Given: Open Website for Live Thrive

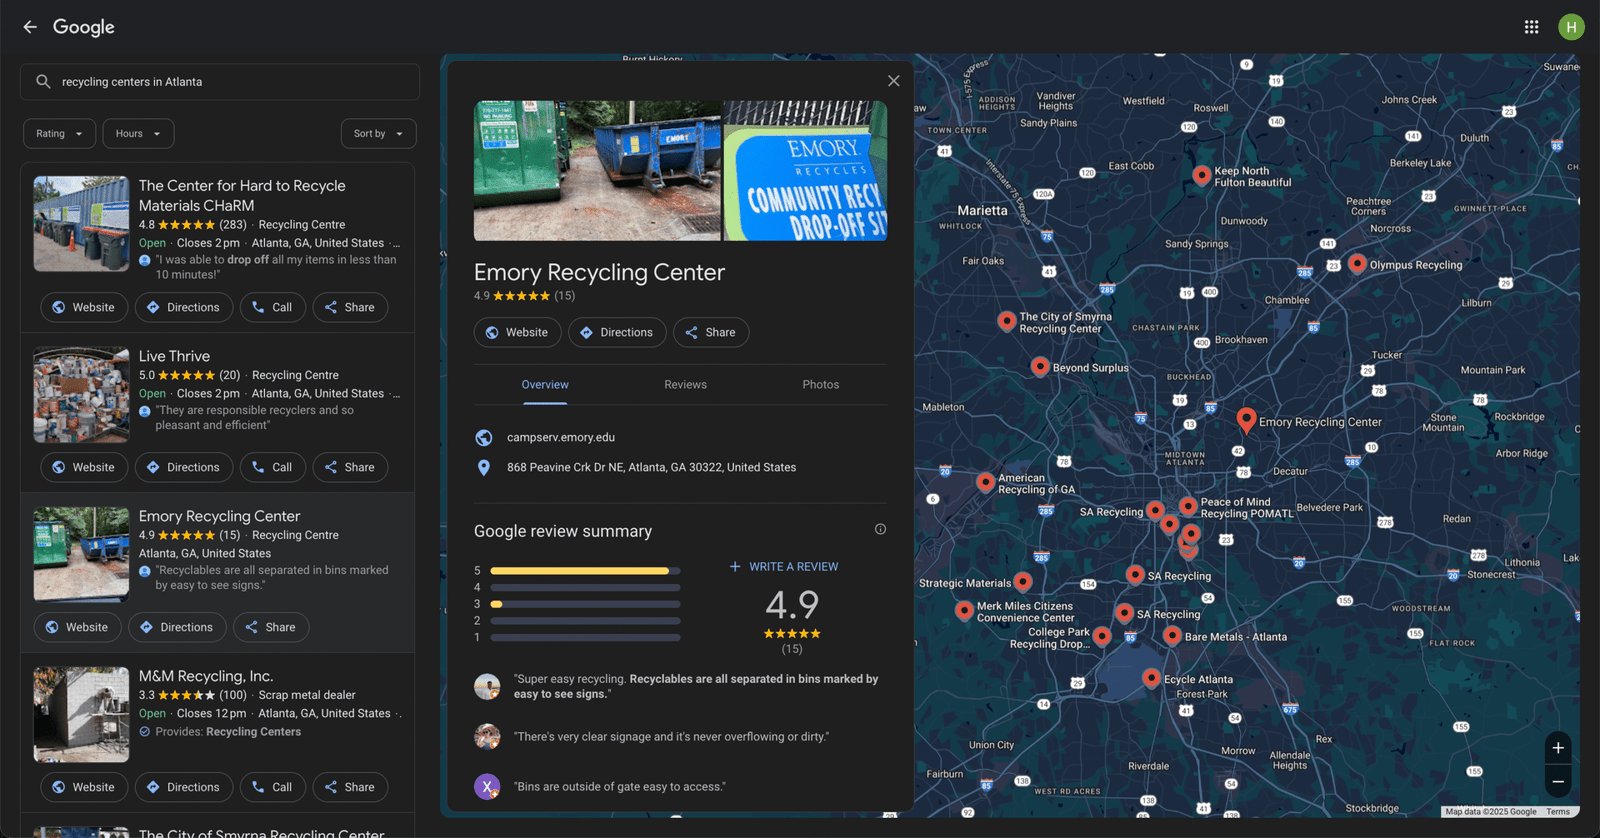Looking at the screenshot, I should (84, 467).
